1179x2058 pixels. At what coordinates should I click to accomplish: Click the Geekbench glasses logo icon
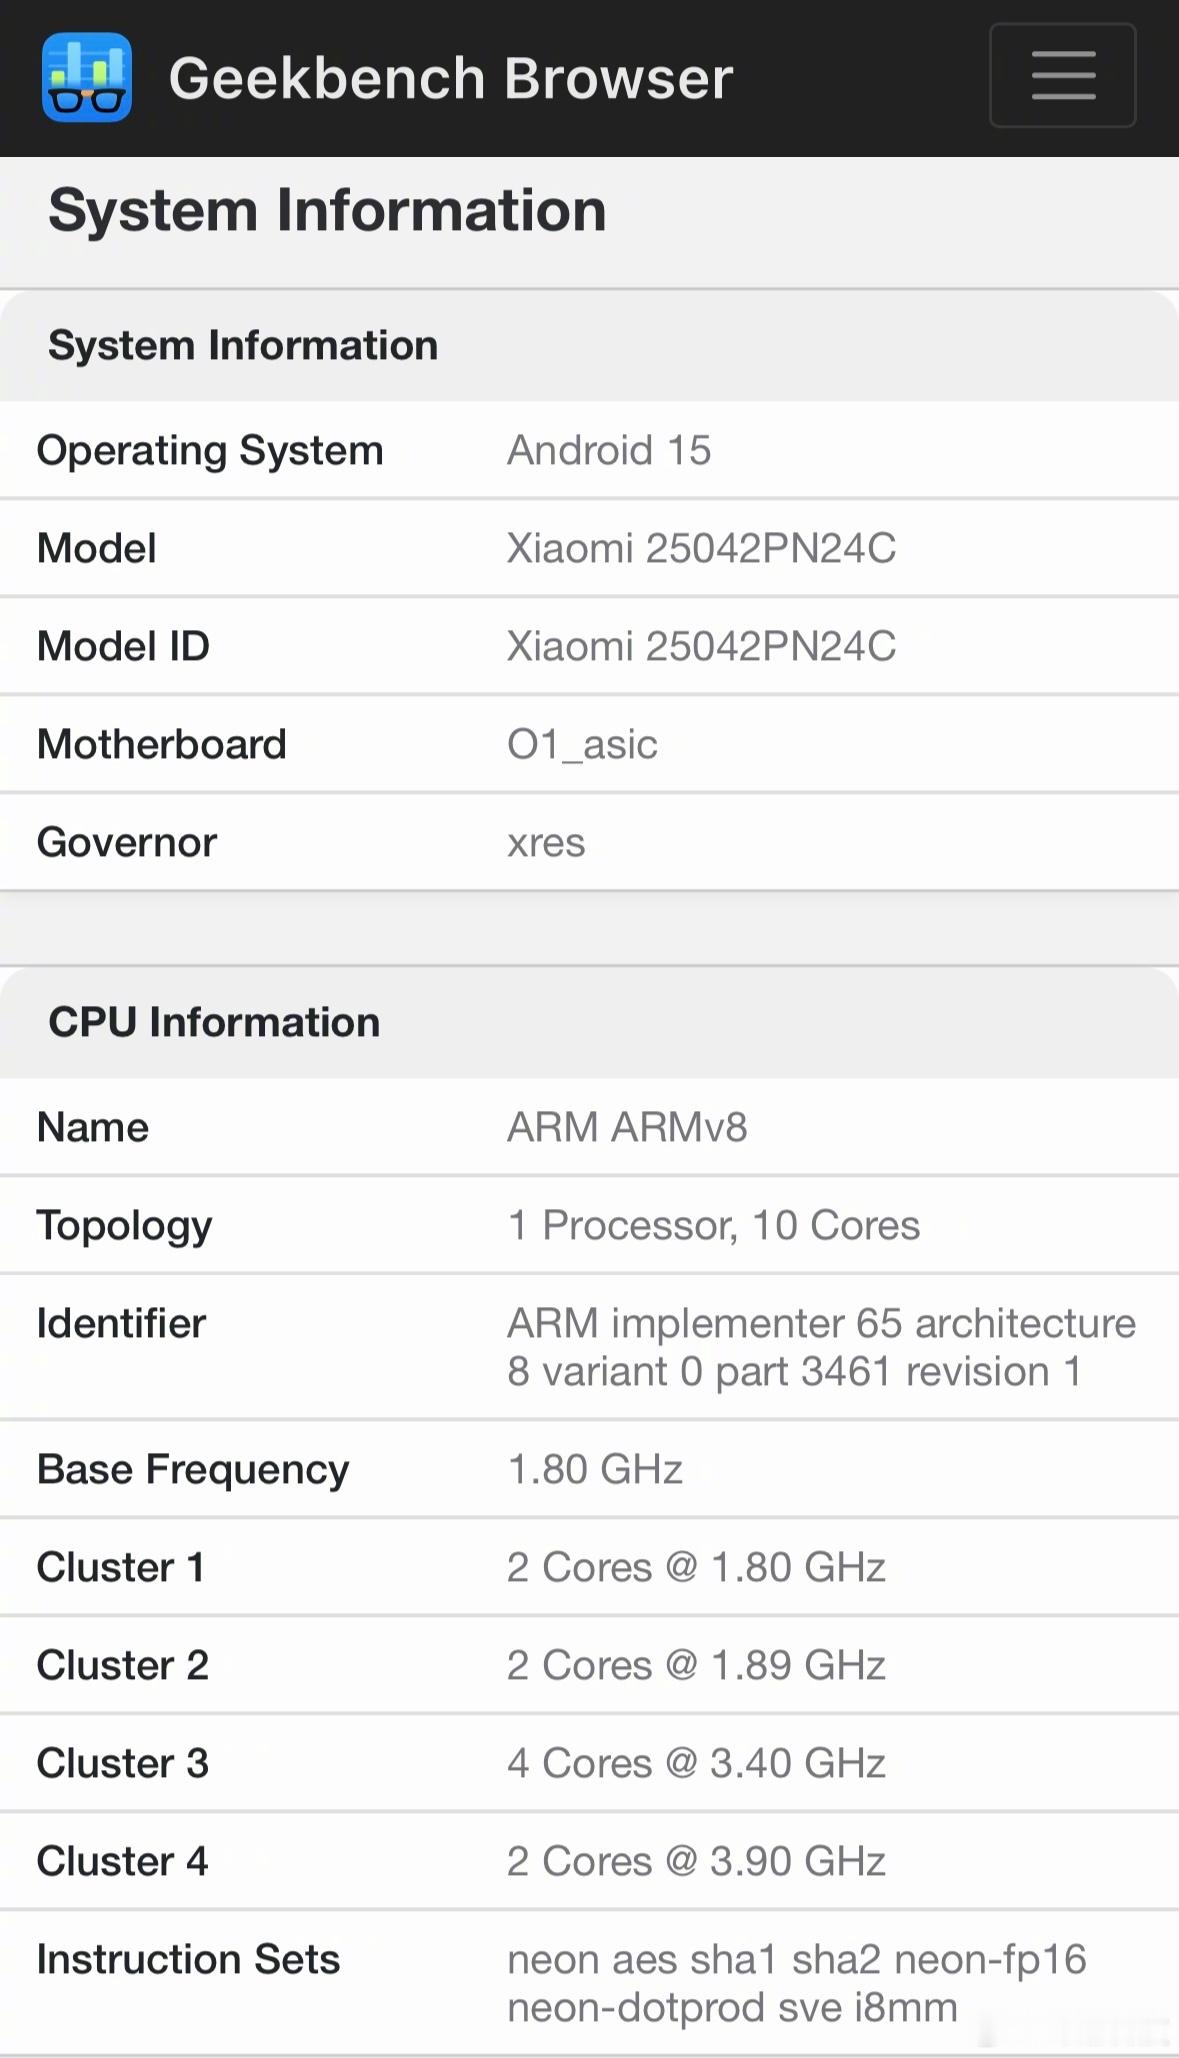pyautogui.click(x=87, y=77)
